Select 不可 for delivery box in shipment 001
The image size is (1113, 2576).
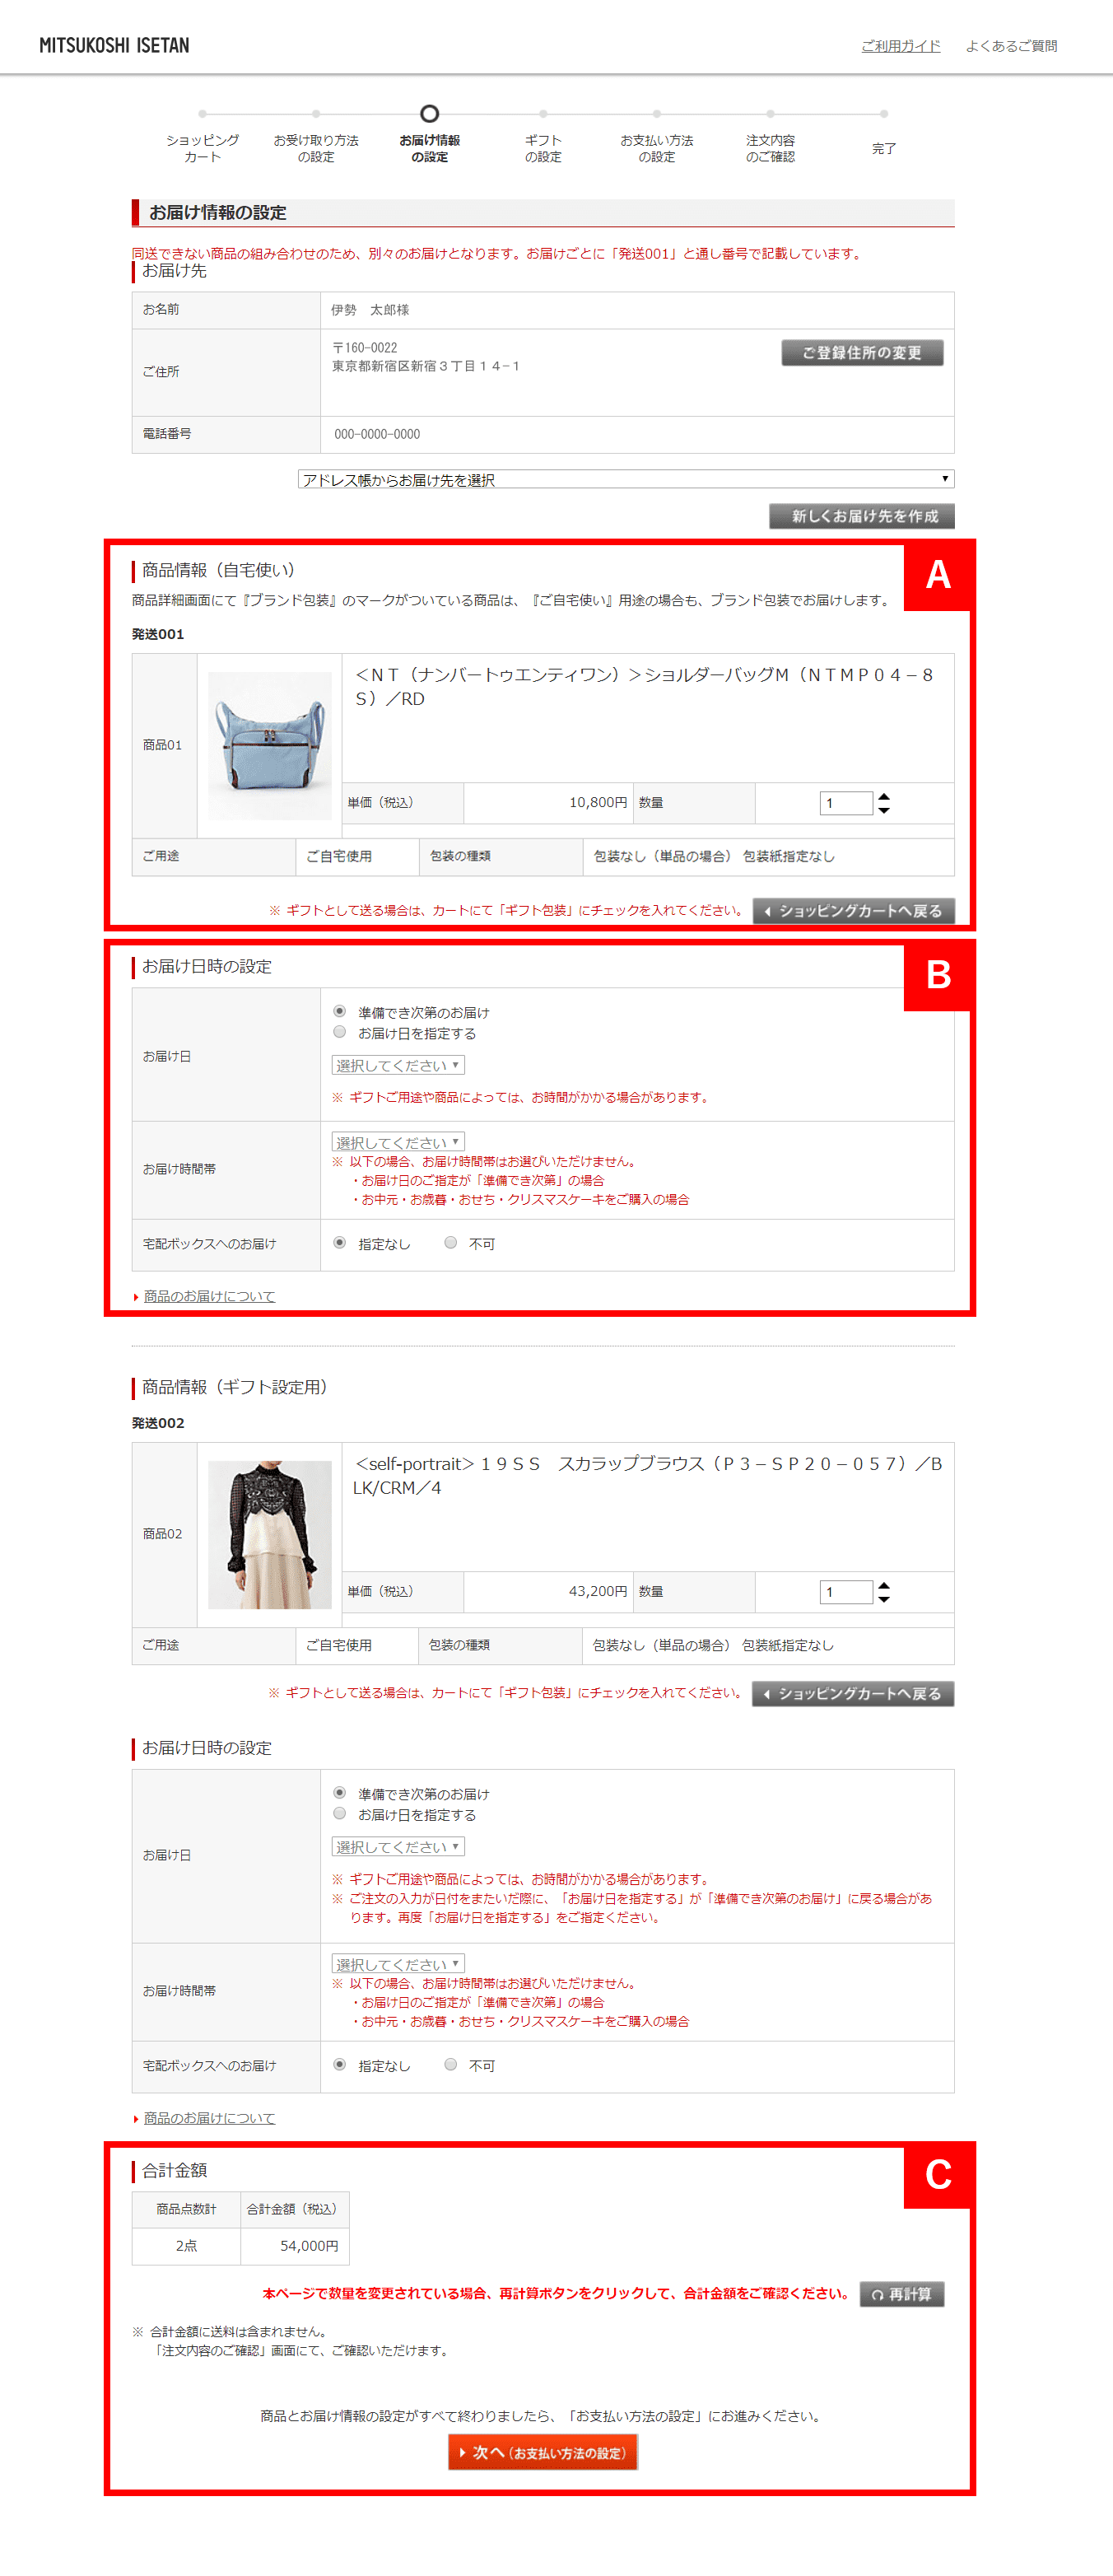pyautogui.click(x=451, y=1242)
